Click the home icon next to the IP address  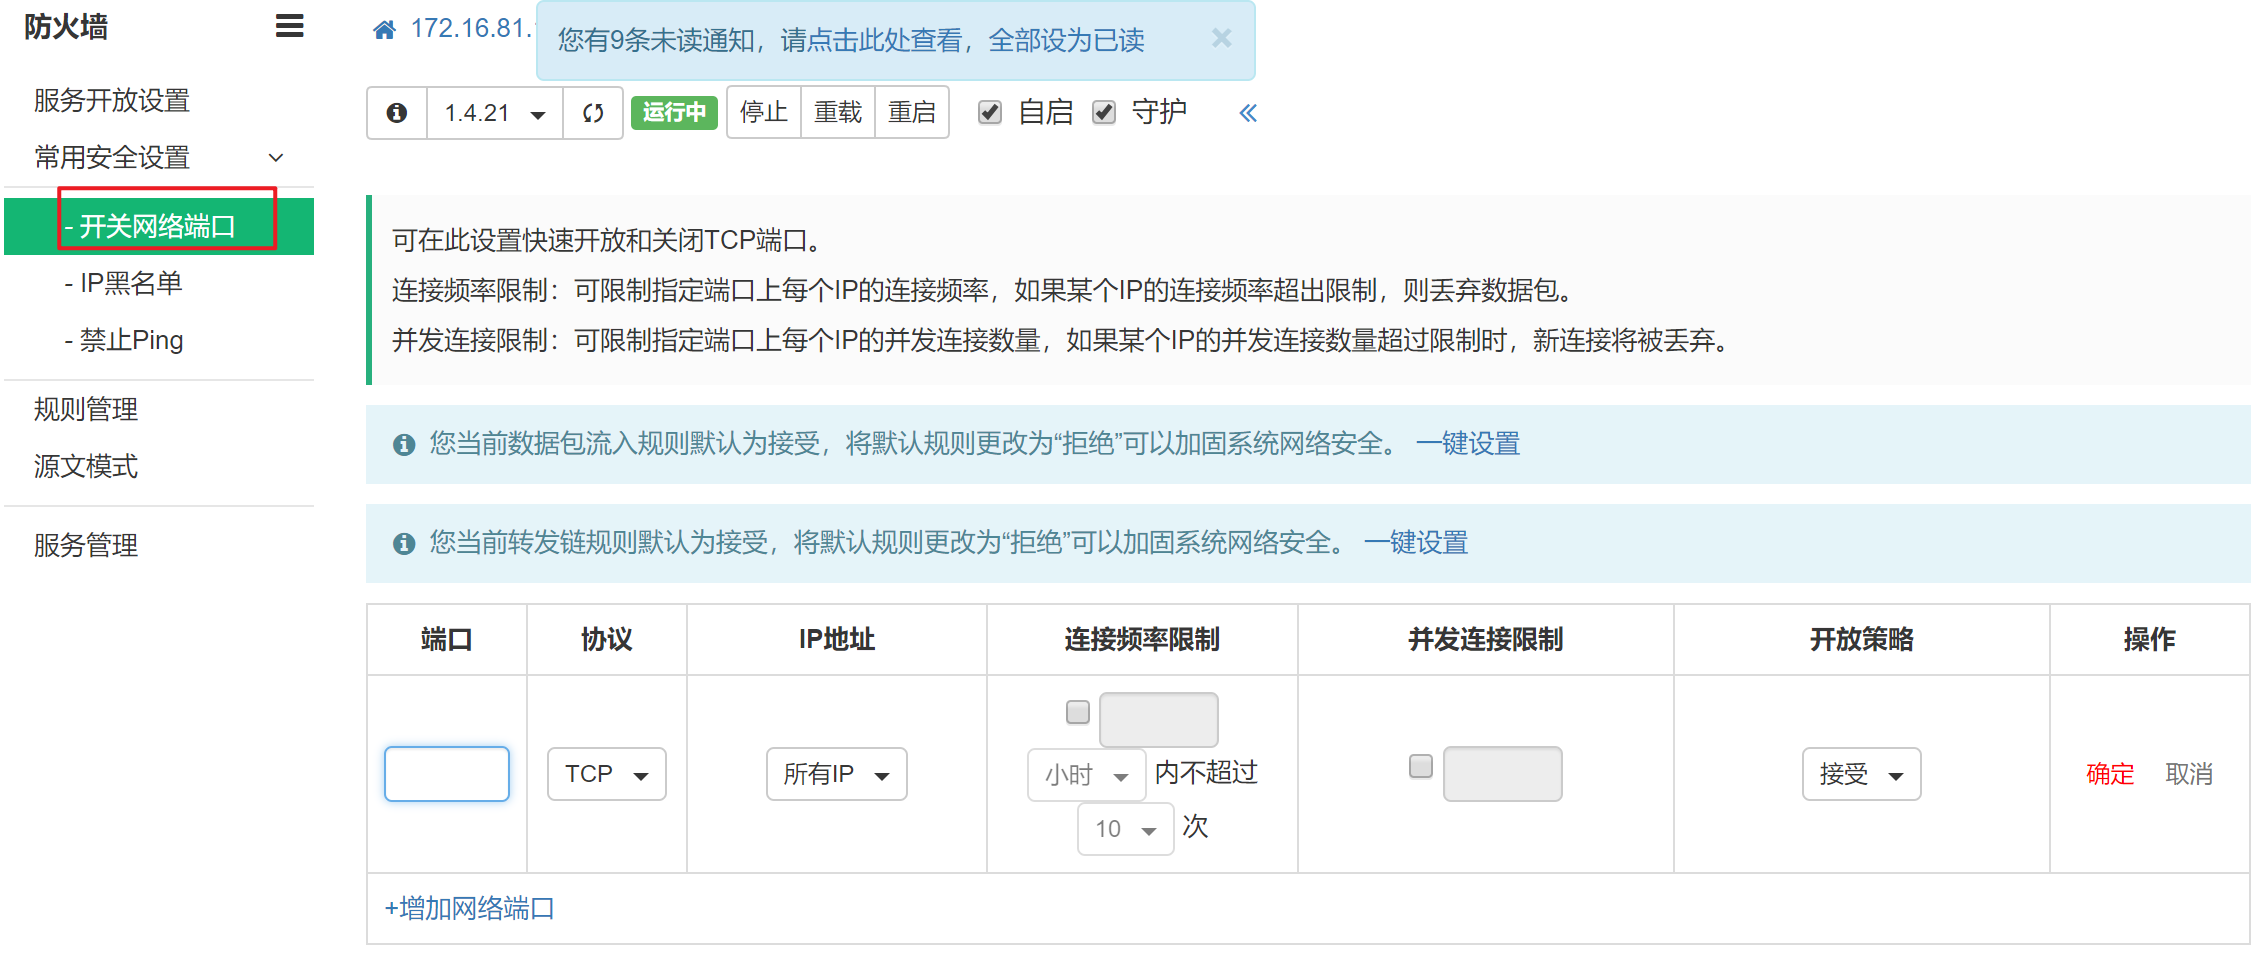coord(384,30)
